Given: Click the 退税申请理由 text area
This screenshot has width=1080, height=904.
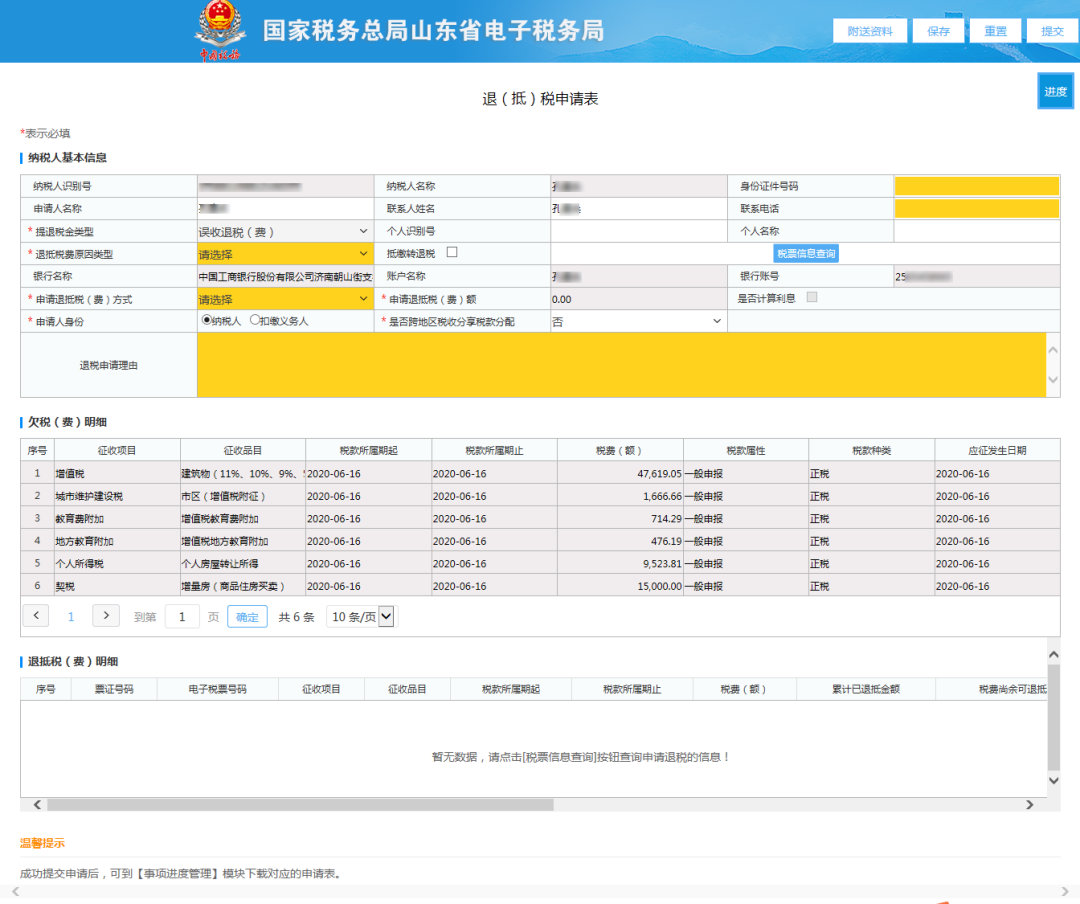Looking at the screenshot, I should tap(622, 365).
